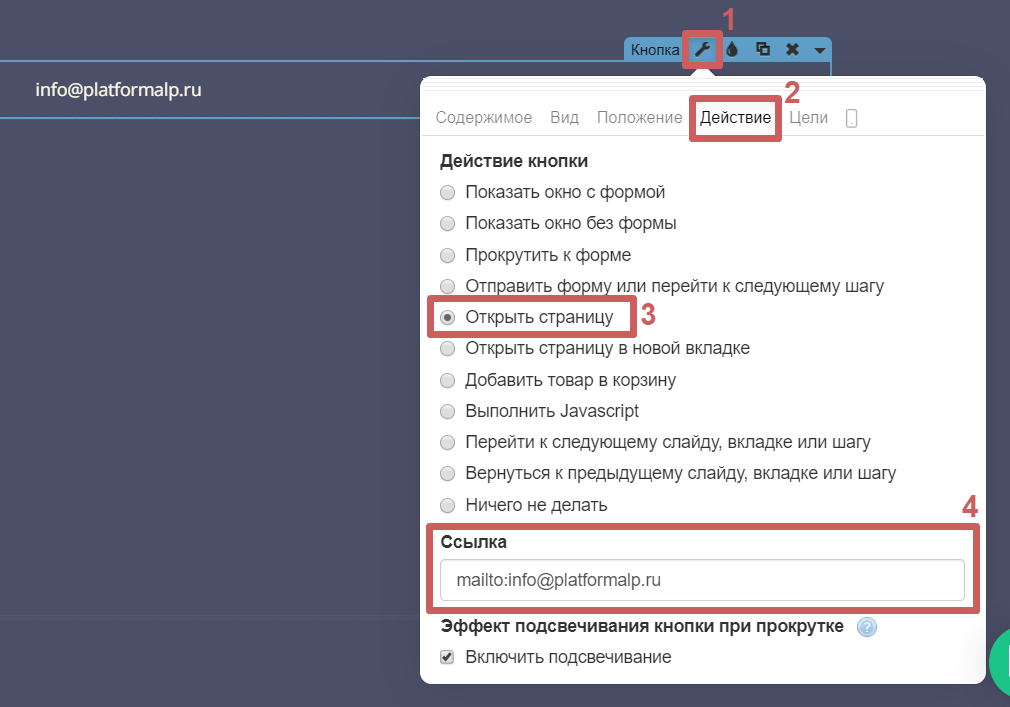Image resolution: width=1010 pixels, height=707 pixels.
Task: Select 'Выполнить Javascript' radio option
Action: click(x=448, y=411)
